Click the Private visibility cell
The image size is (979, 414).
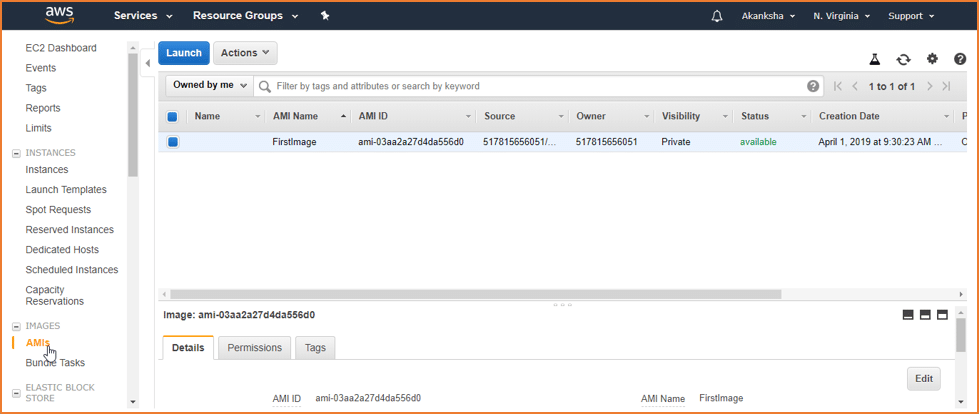(x=676, y=142)
